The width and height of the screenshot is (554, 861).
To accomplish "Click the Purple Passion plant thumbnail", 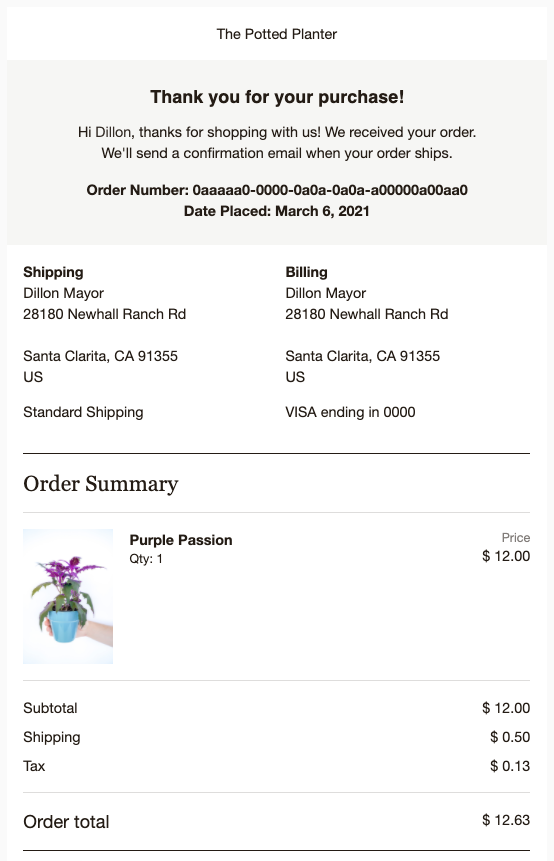I will tap(68, 596).
